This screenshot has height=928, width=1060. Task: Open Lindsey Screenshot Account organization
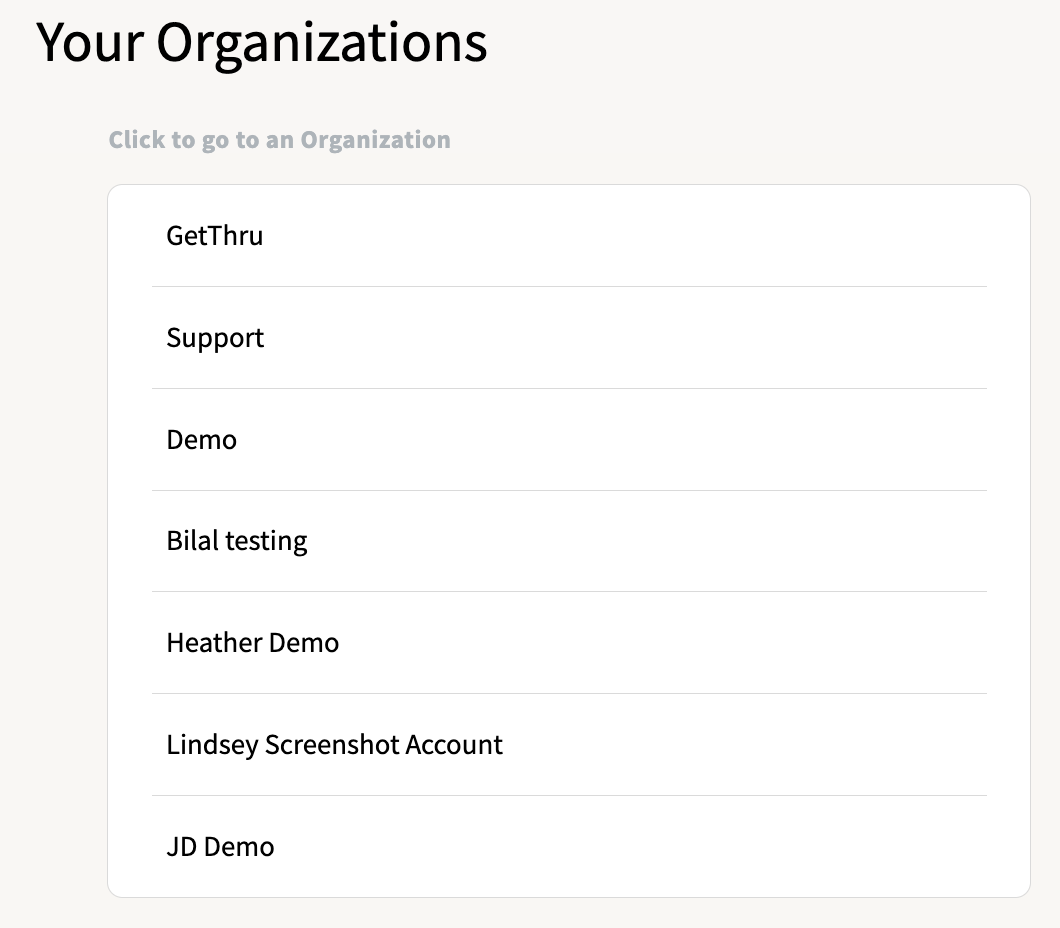coord(569,745)
